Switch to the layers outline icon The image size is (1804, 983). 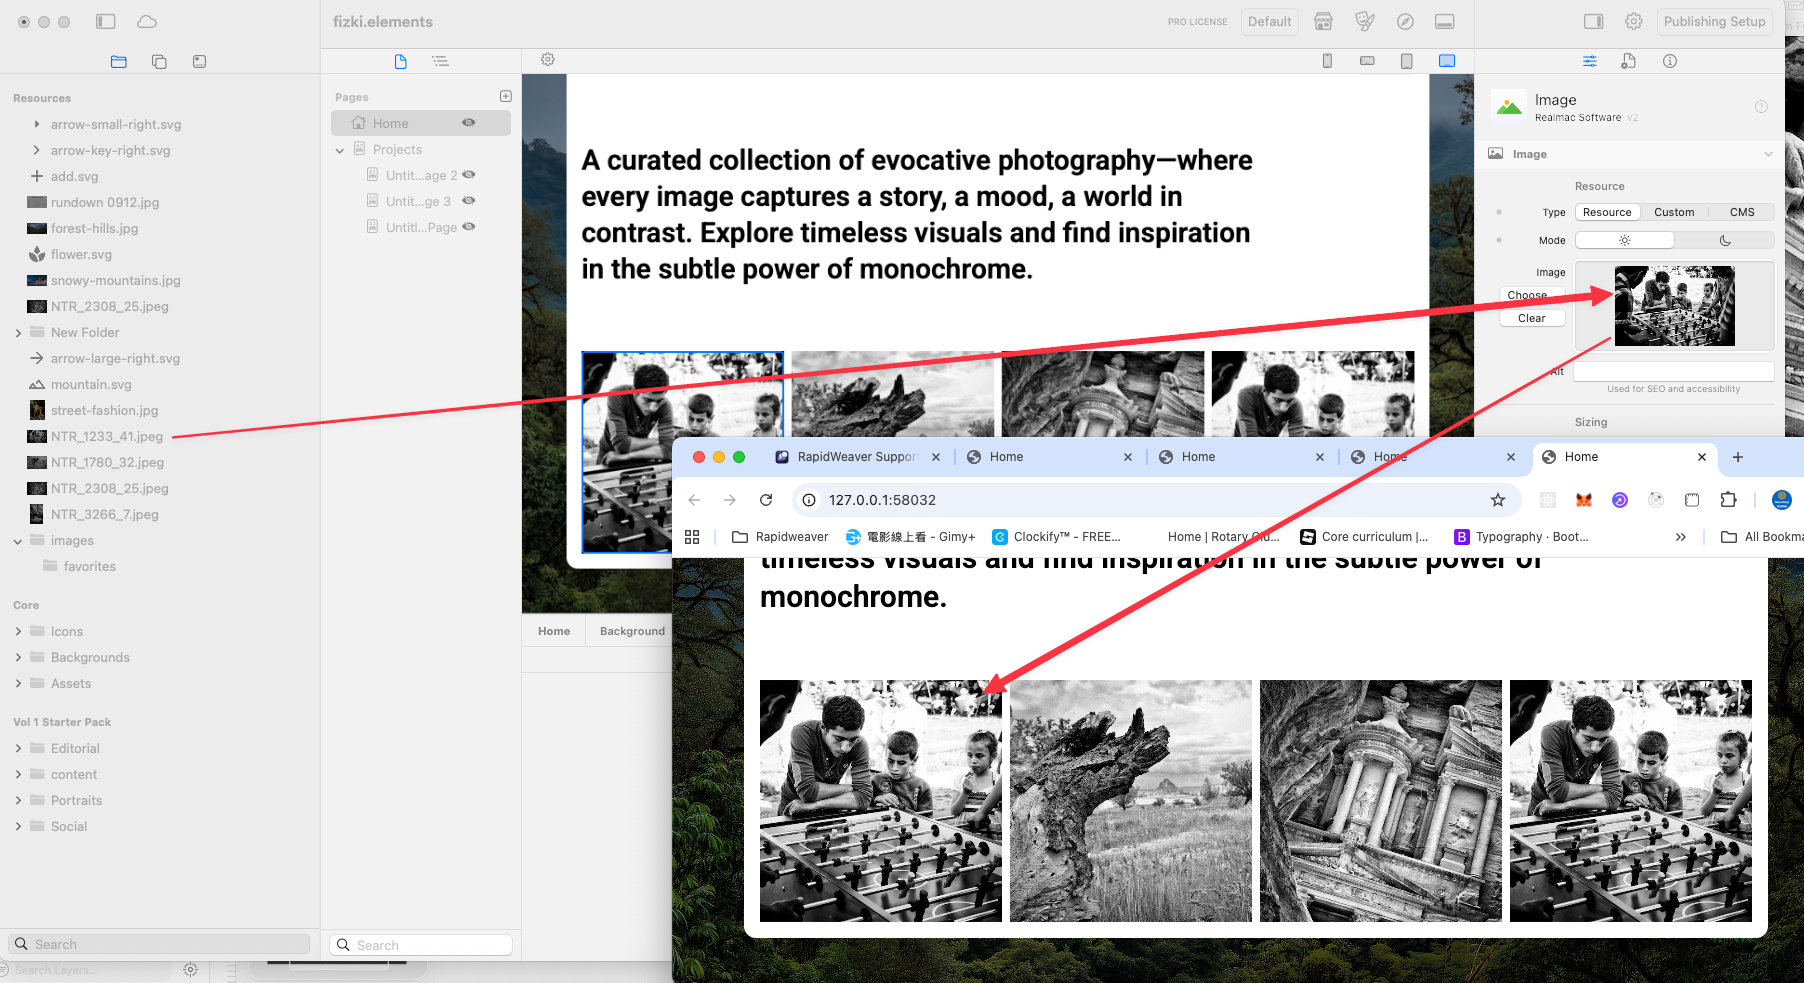[x=440, y=61]
